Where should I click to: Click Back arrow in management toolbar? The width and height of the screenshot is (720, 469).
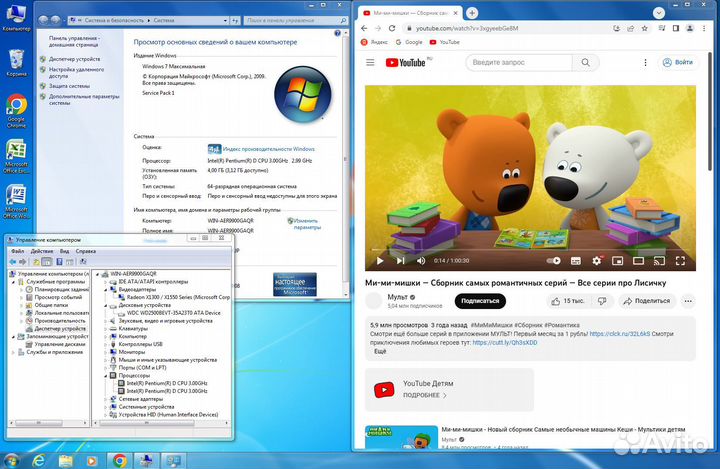(x=13, y=262)
